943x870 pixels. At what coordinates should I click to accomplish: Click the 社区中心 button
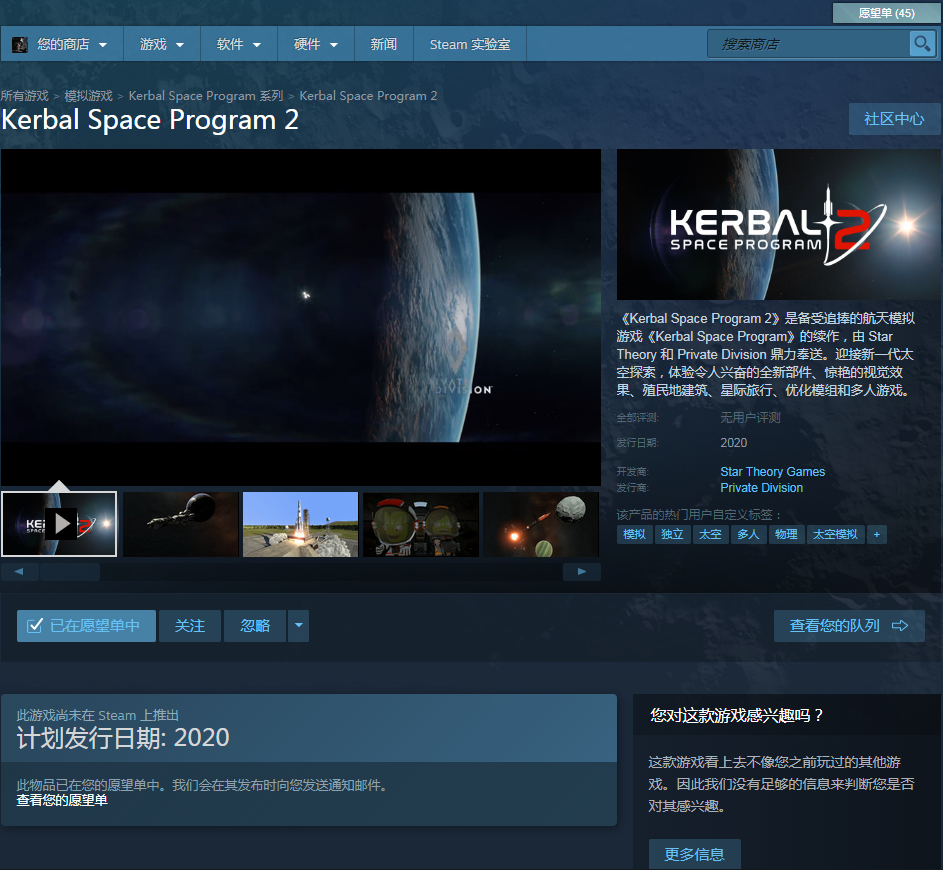point(894,118)
